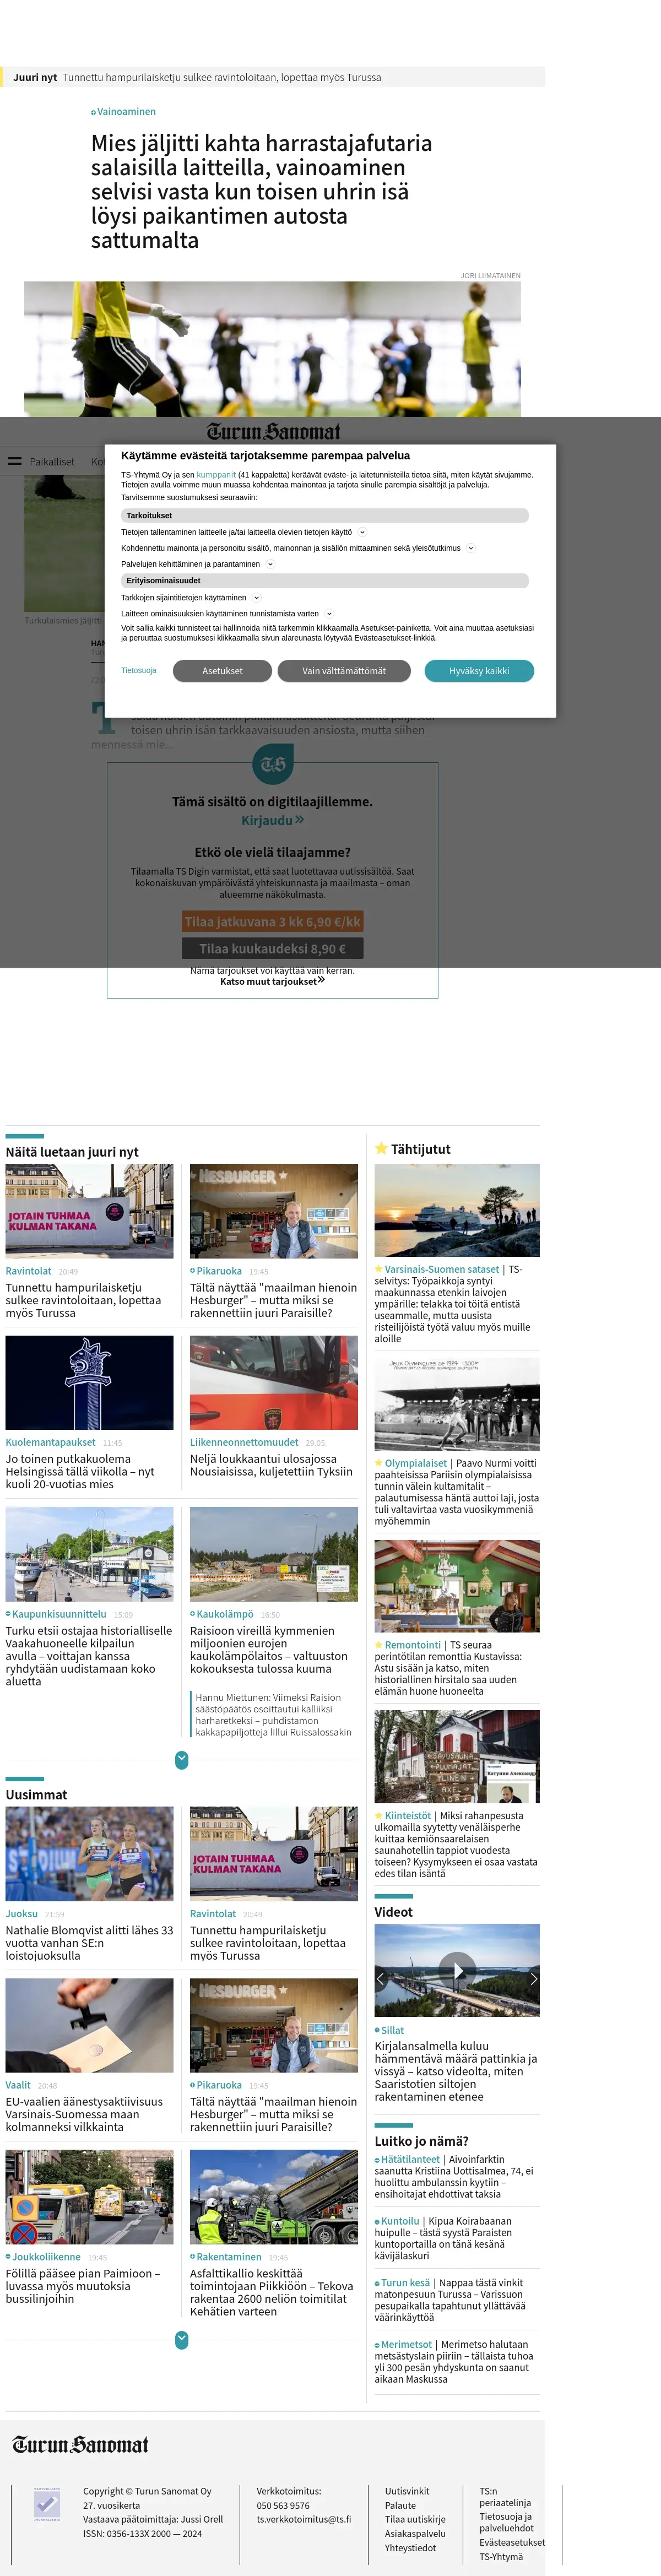This screenshot has height=2576, width=661.
Task: Click the Turun Sanomat logo in the header
Action: point(273,432)
